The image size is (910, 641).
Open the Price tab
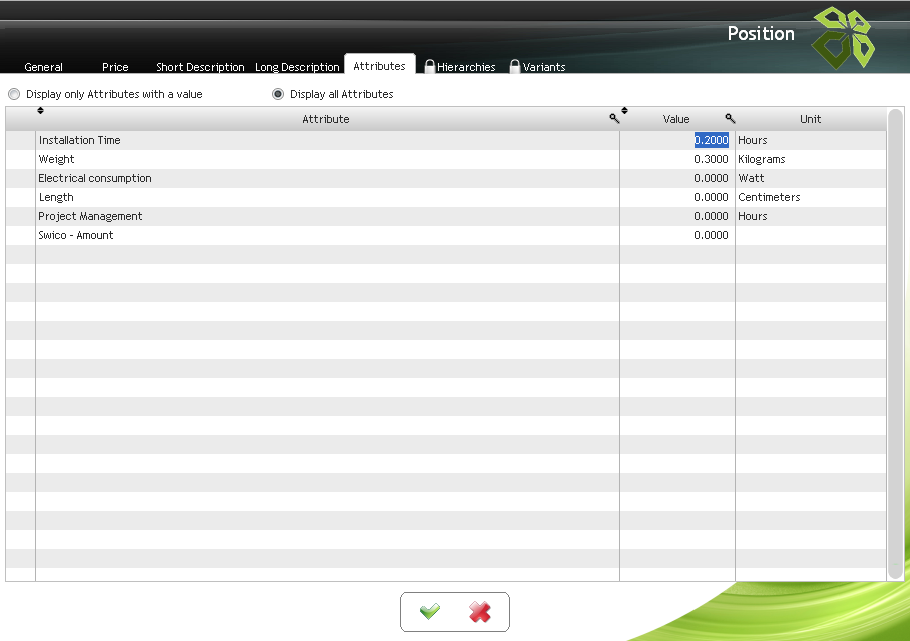(115, 67)
